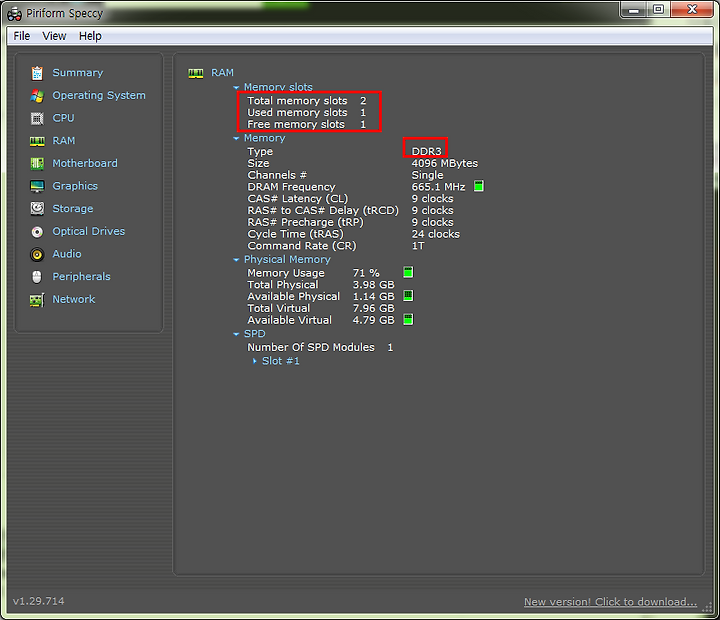Click the Audio speaker icon

click(37, 254)
